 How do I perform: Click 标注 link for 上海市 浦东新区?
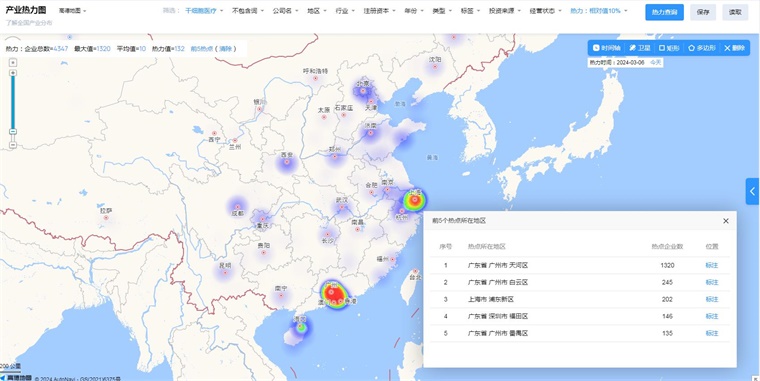pyautogui.click(x=712, y=299)
